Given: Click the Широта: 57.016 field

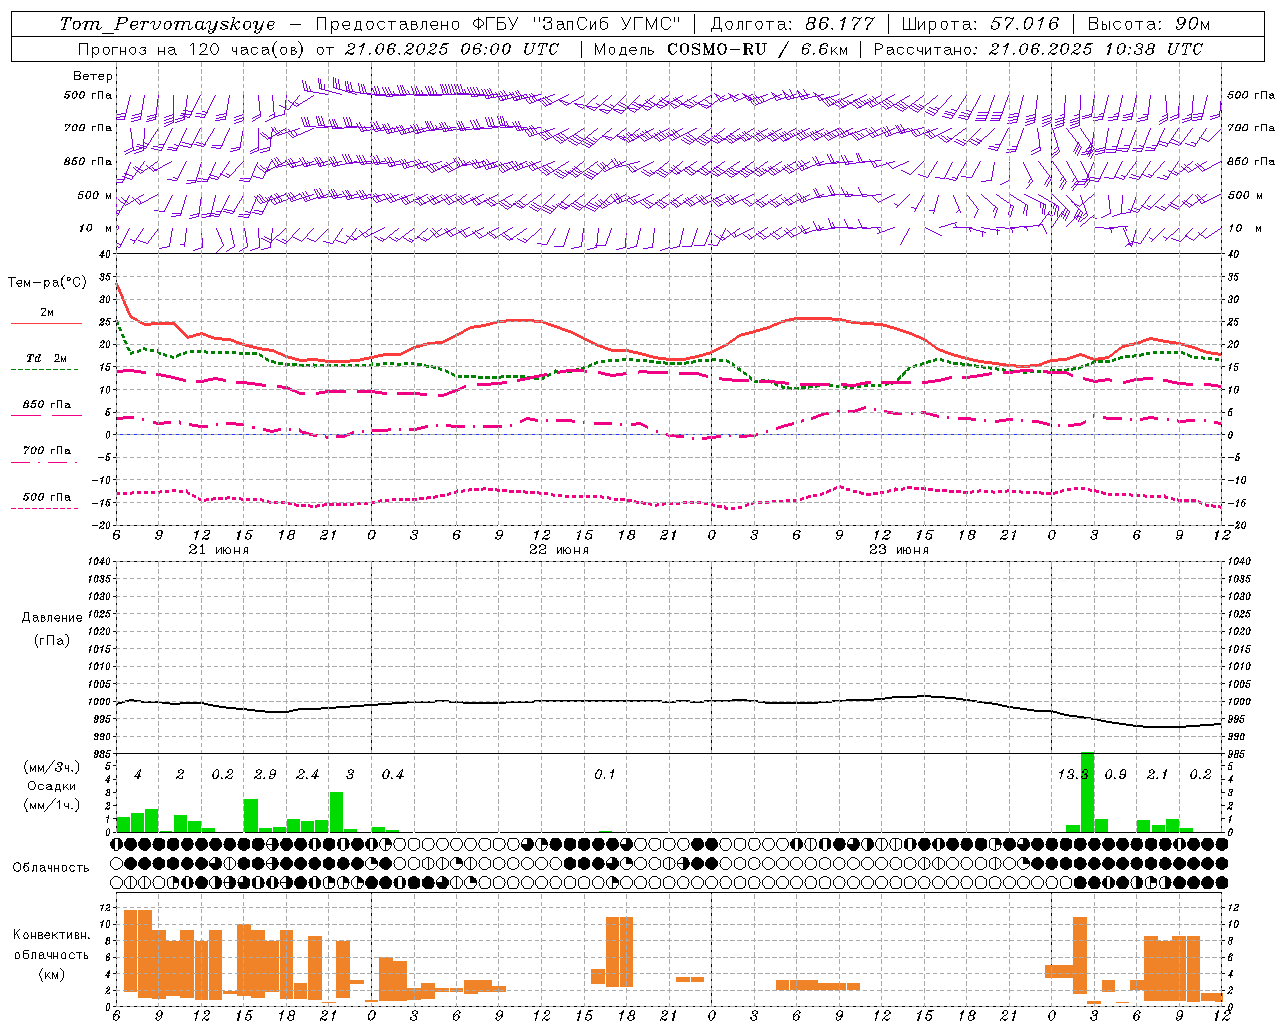Looking at the screenshot, I should (980, 24).
